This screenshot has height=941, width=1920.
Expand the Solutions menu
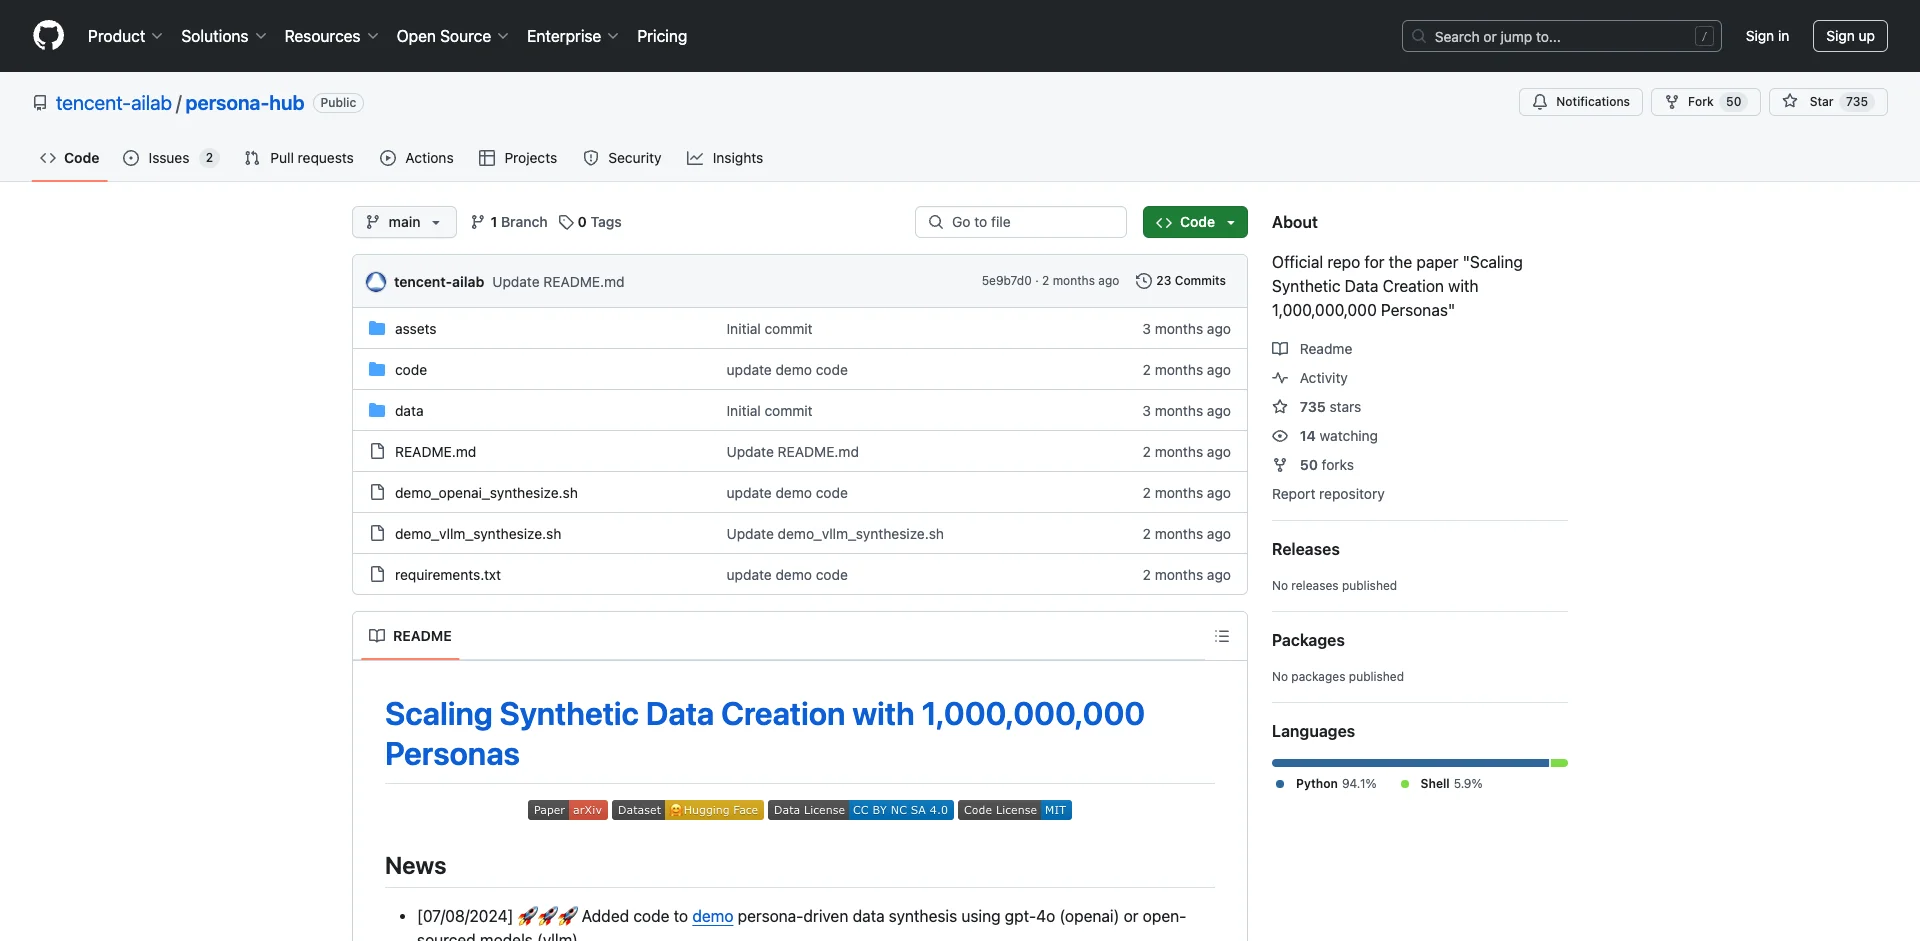tap(224, 36)
